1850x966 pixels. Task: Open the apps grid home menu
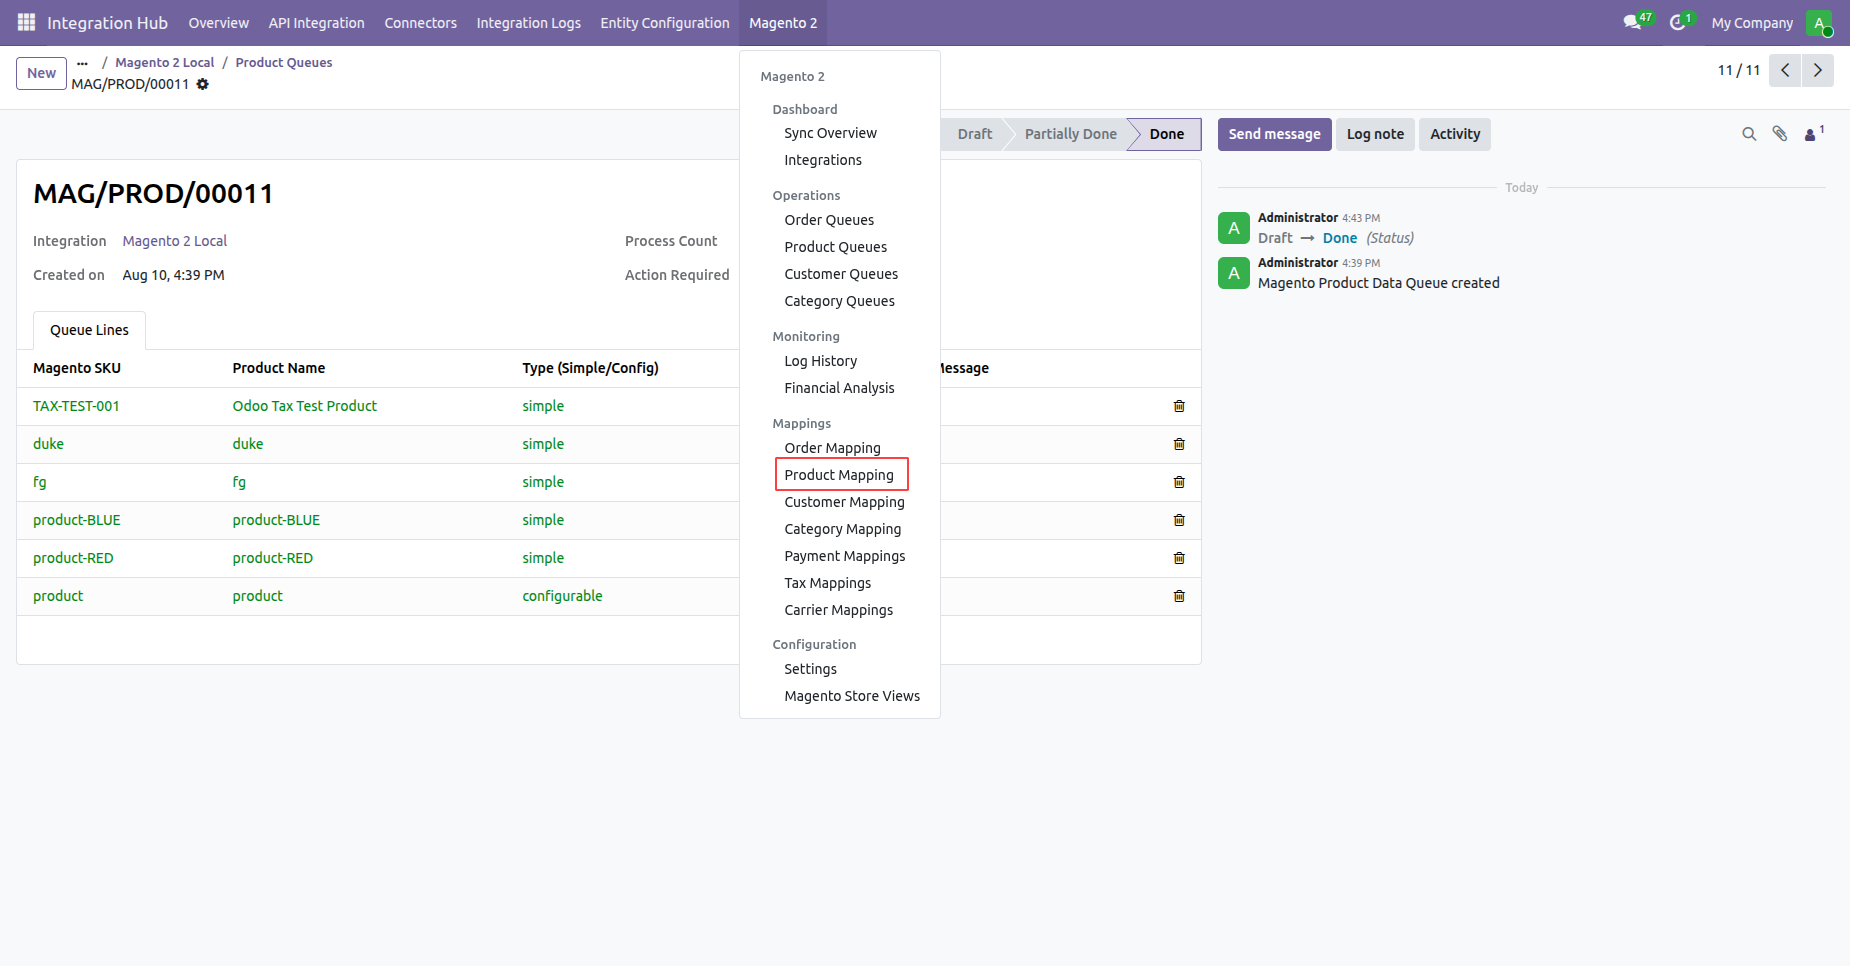pos(26,22)
